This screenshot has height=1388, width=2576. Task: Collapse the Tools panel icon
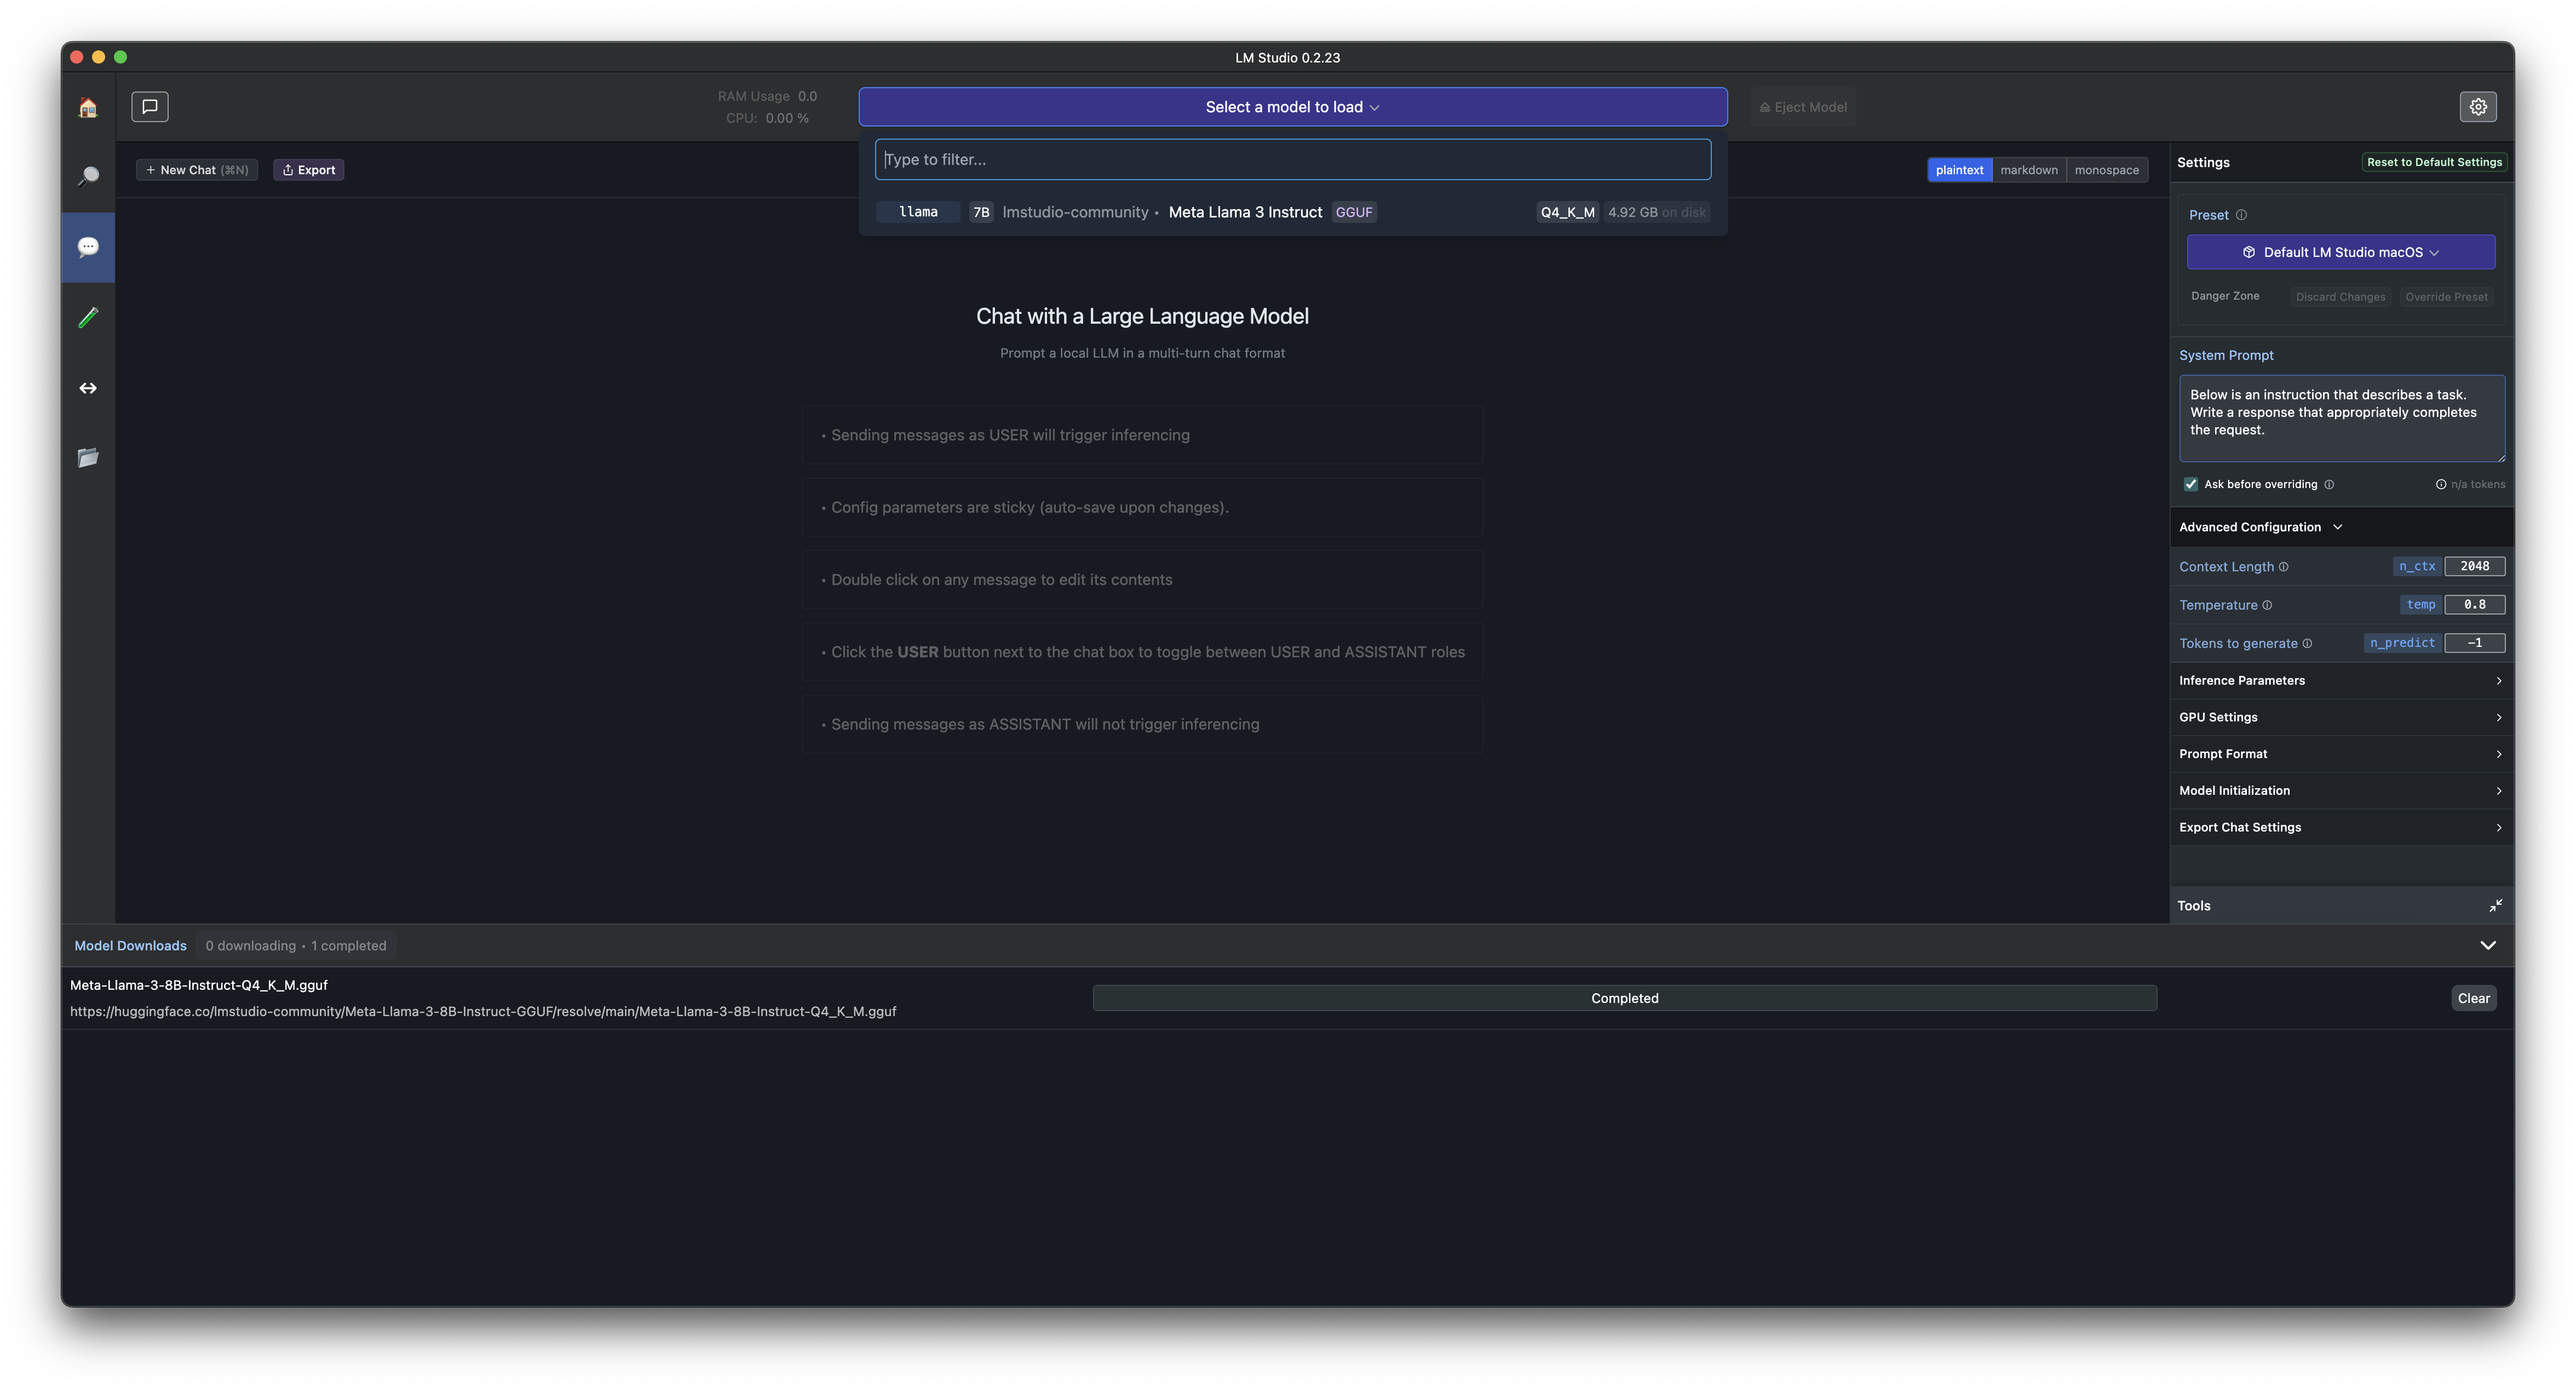(2495, 905)
